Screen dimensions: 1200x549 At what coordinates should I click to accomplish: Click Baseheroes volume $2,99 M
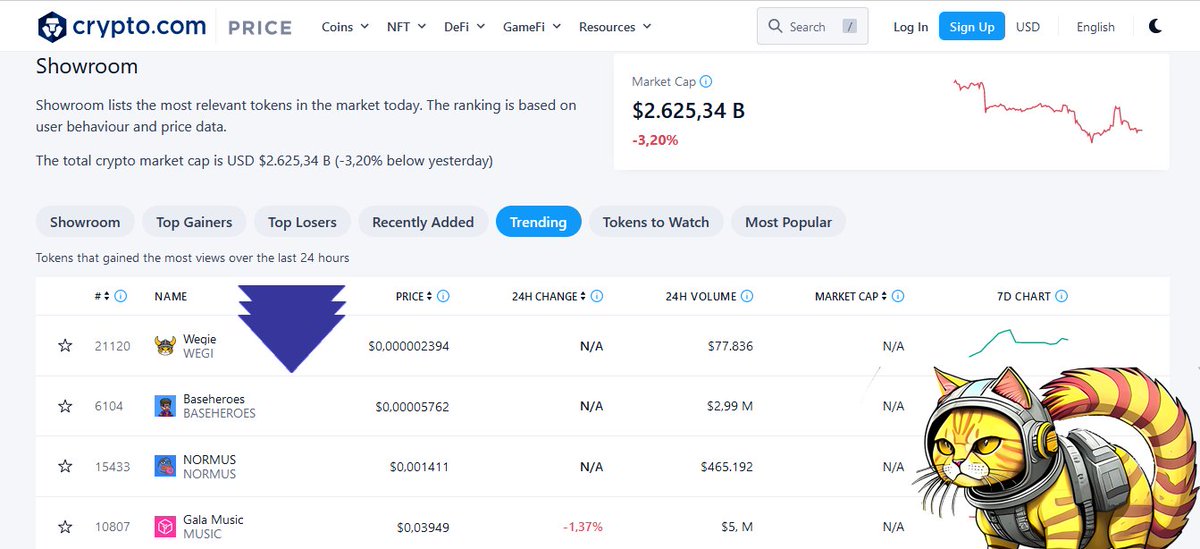[730, 406]
